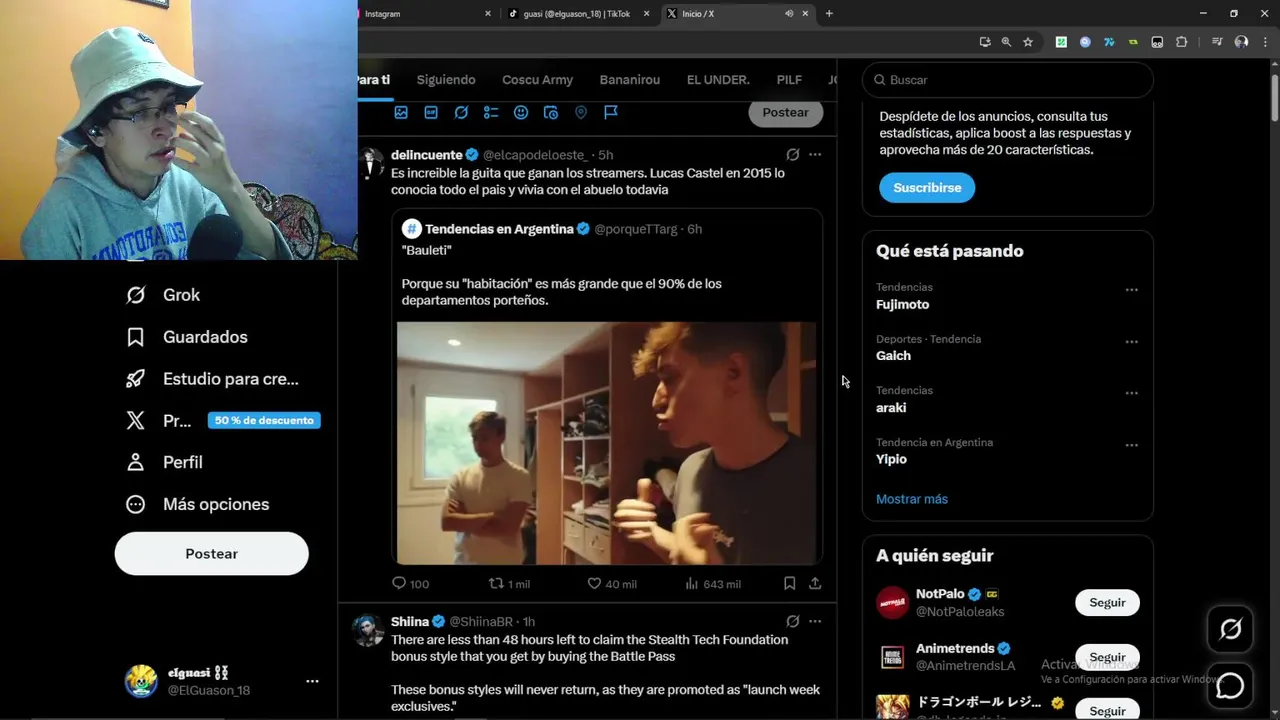Open the floating messages chat button
Image resolution: width=1280 pixels, height=720 pixels.
[x=1230, y=686]
